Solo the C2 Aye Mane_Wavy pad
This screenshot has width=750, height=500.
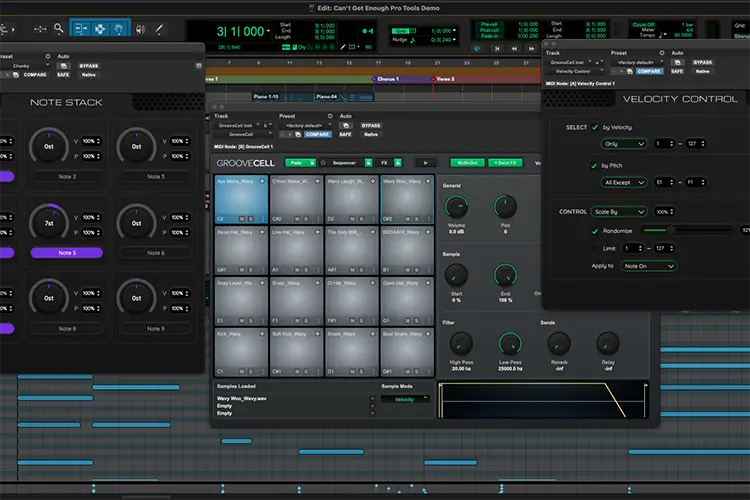pos(251,219)
